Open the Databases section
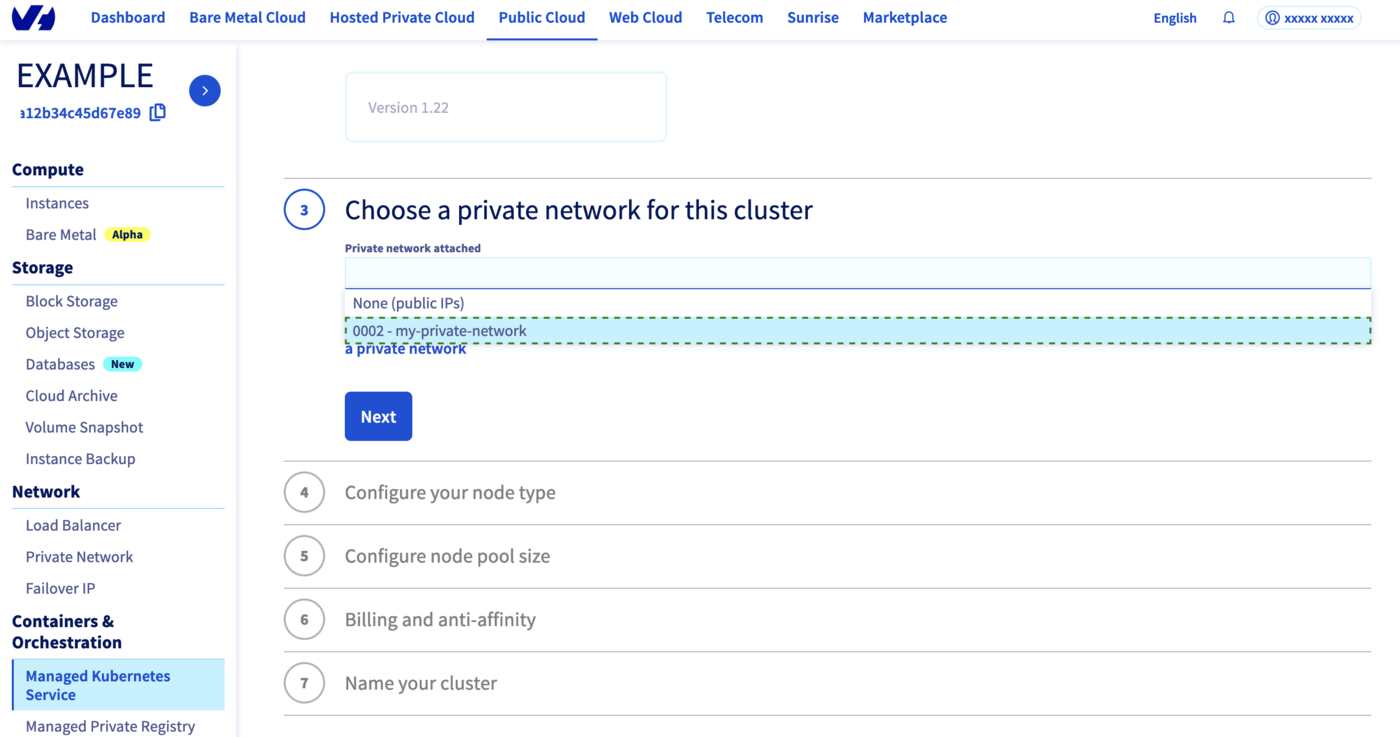Viewport: 1400px width, 737px height. point(60,363)
